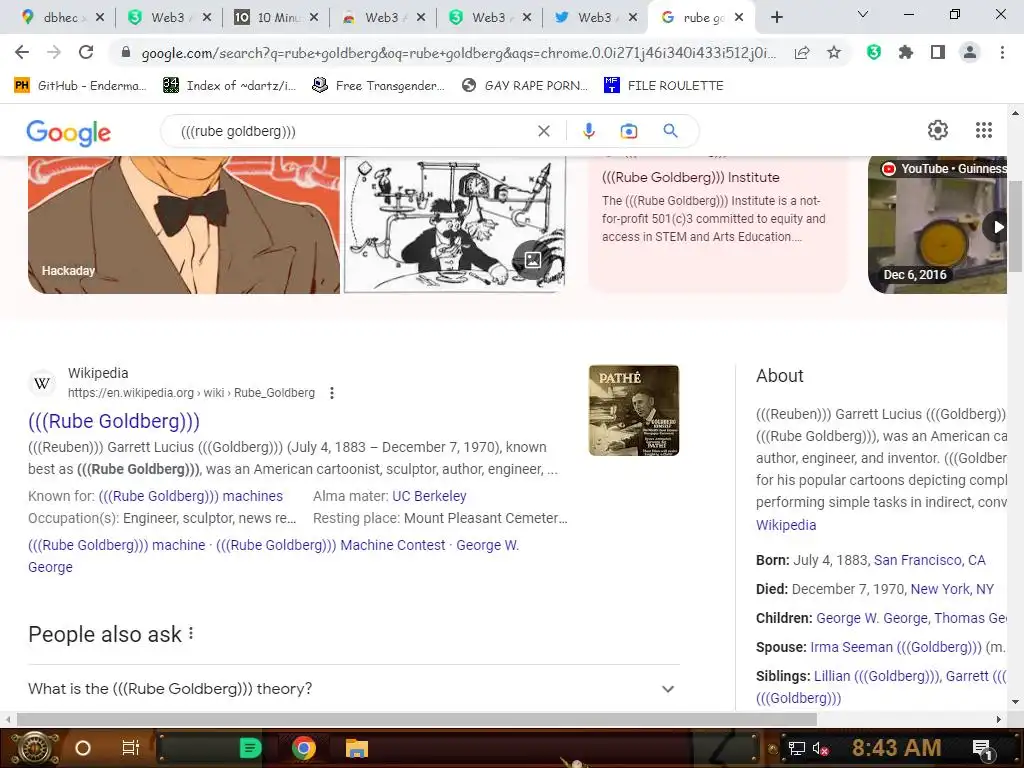The image size is (1024, 768).
Task: Open (((Rube Goldberg))) Machine Contest sitelink
Action: (x=330, y=545)
